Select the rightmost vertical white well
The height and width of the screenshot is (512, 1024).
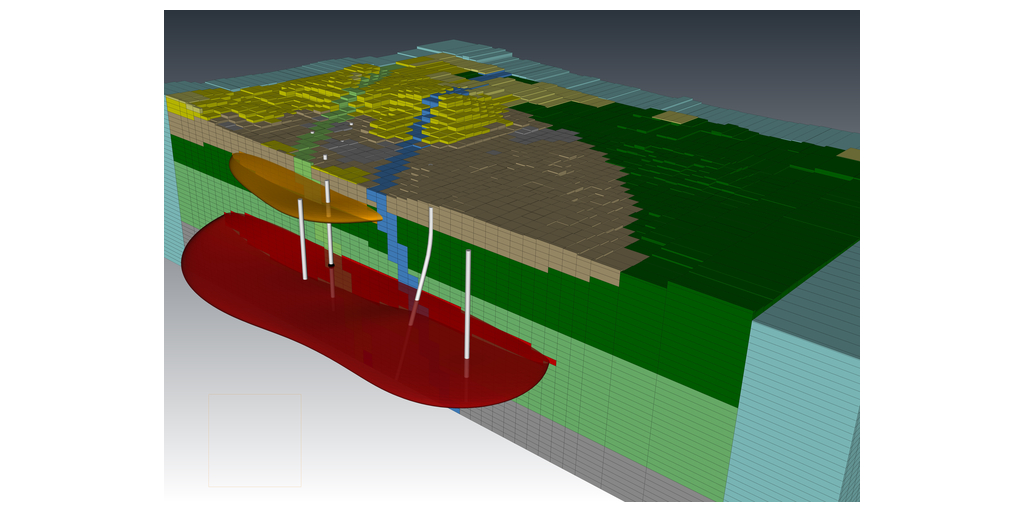pyautogui.click(x=467, y=300)
